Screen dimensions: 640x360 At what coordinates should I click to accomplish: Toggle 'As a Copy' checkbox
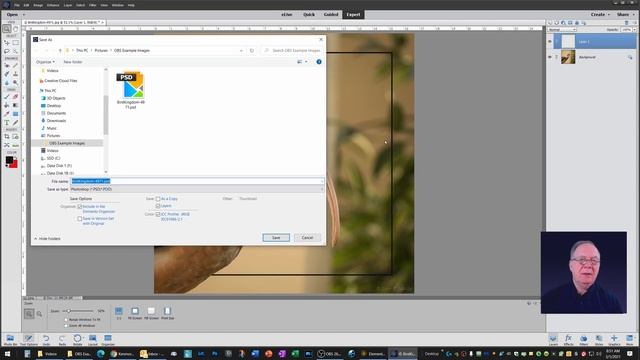click(x=158, y=199)
